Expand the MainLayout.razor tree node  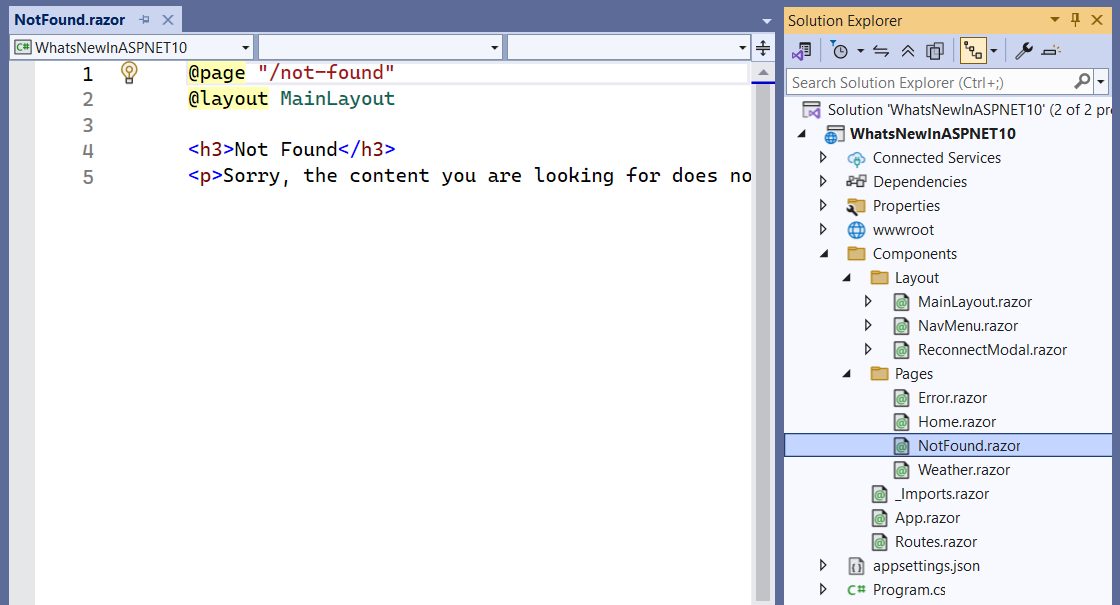click(868, 301)
